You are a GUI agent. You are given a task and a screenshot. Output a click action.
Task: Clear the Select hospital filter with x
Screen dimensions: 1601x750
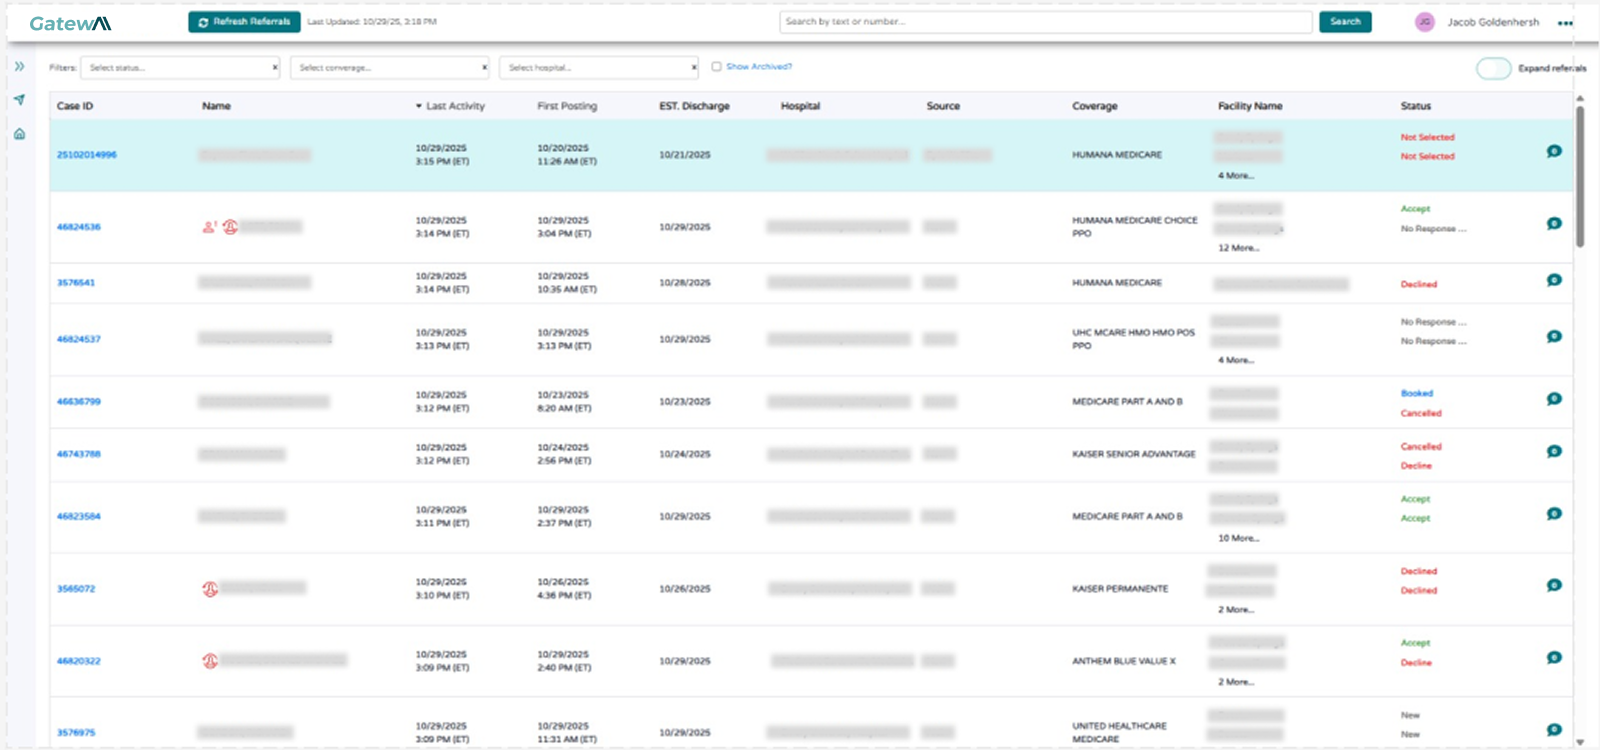694,68
